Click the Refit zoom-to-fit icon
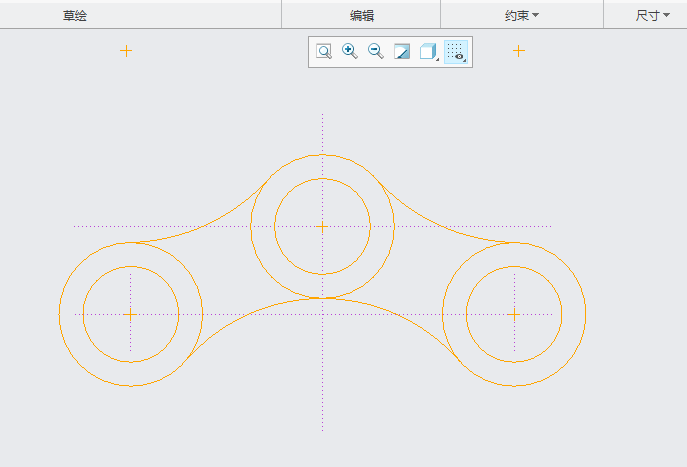Image resolution: width=687 pixels, height=467 pixels. [324, 52]
